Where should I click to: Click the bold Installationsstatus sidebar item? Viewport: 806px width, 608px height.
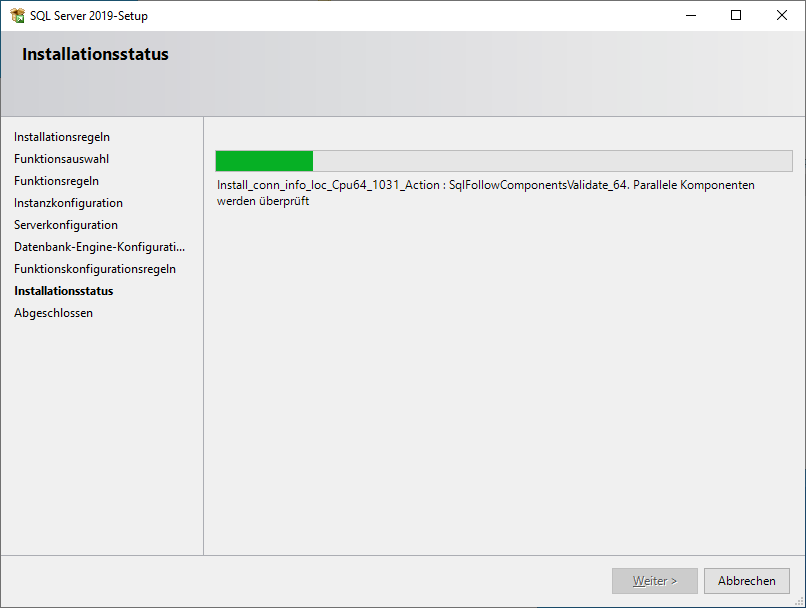tap(64, 291)
